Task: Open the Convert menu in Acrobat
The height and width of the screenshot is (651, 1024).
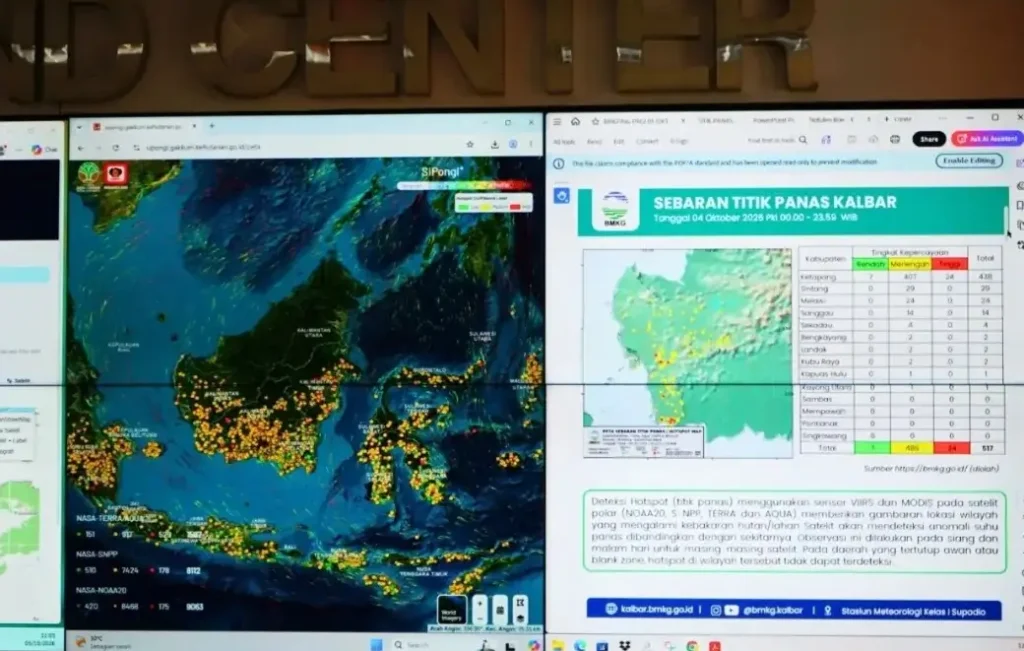Action: pos(647,141)
